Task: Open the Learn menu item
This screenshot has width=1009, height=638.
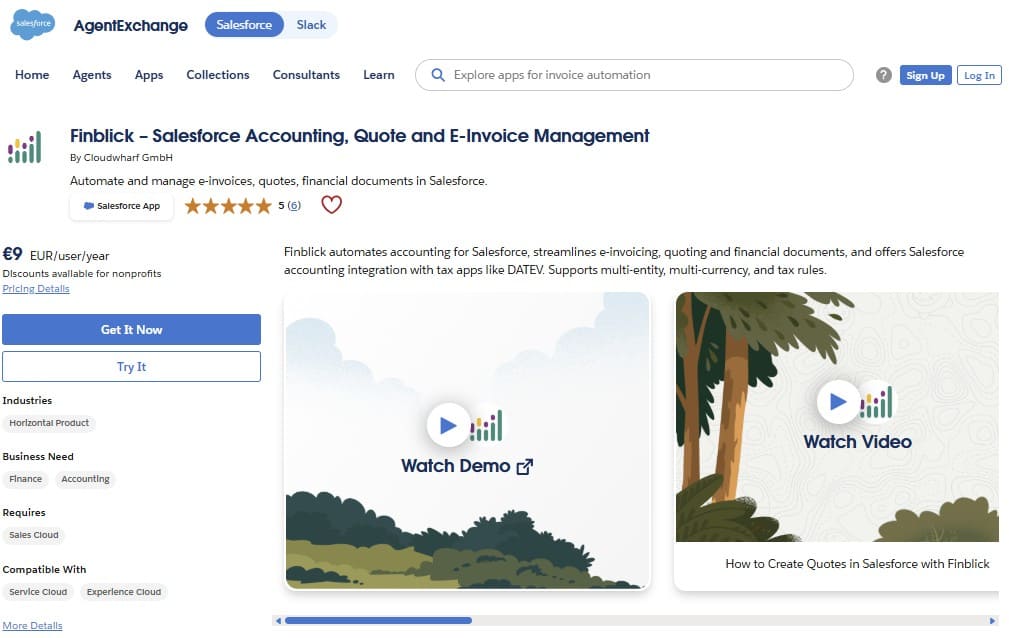Action: point(378,75)
